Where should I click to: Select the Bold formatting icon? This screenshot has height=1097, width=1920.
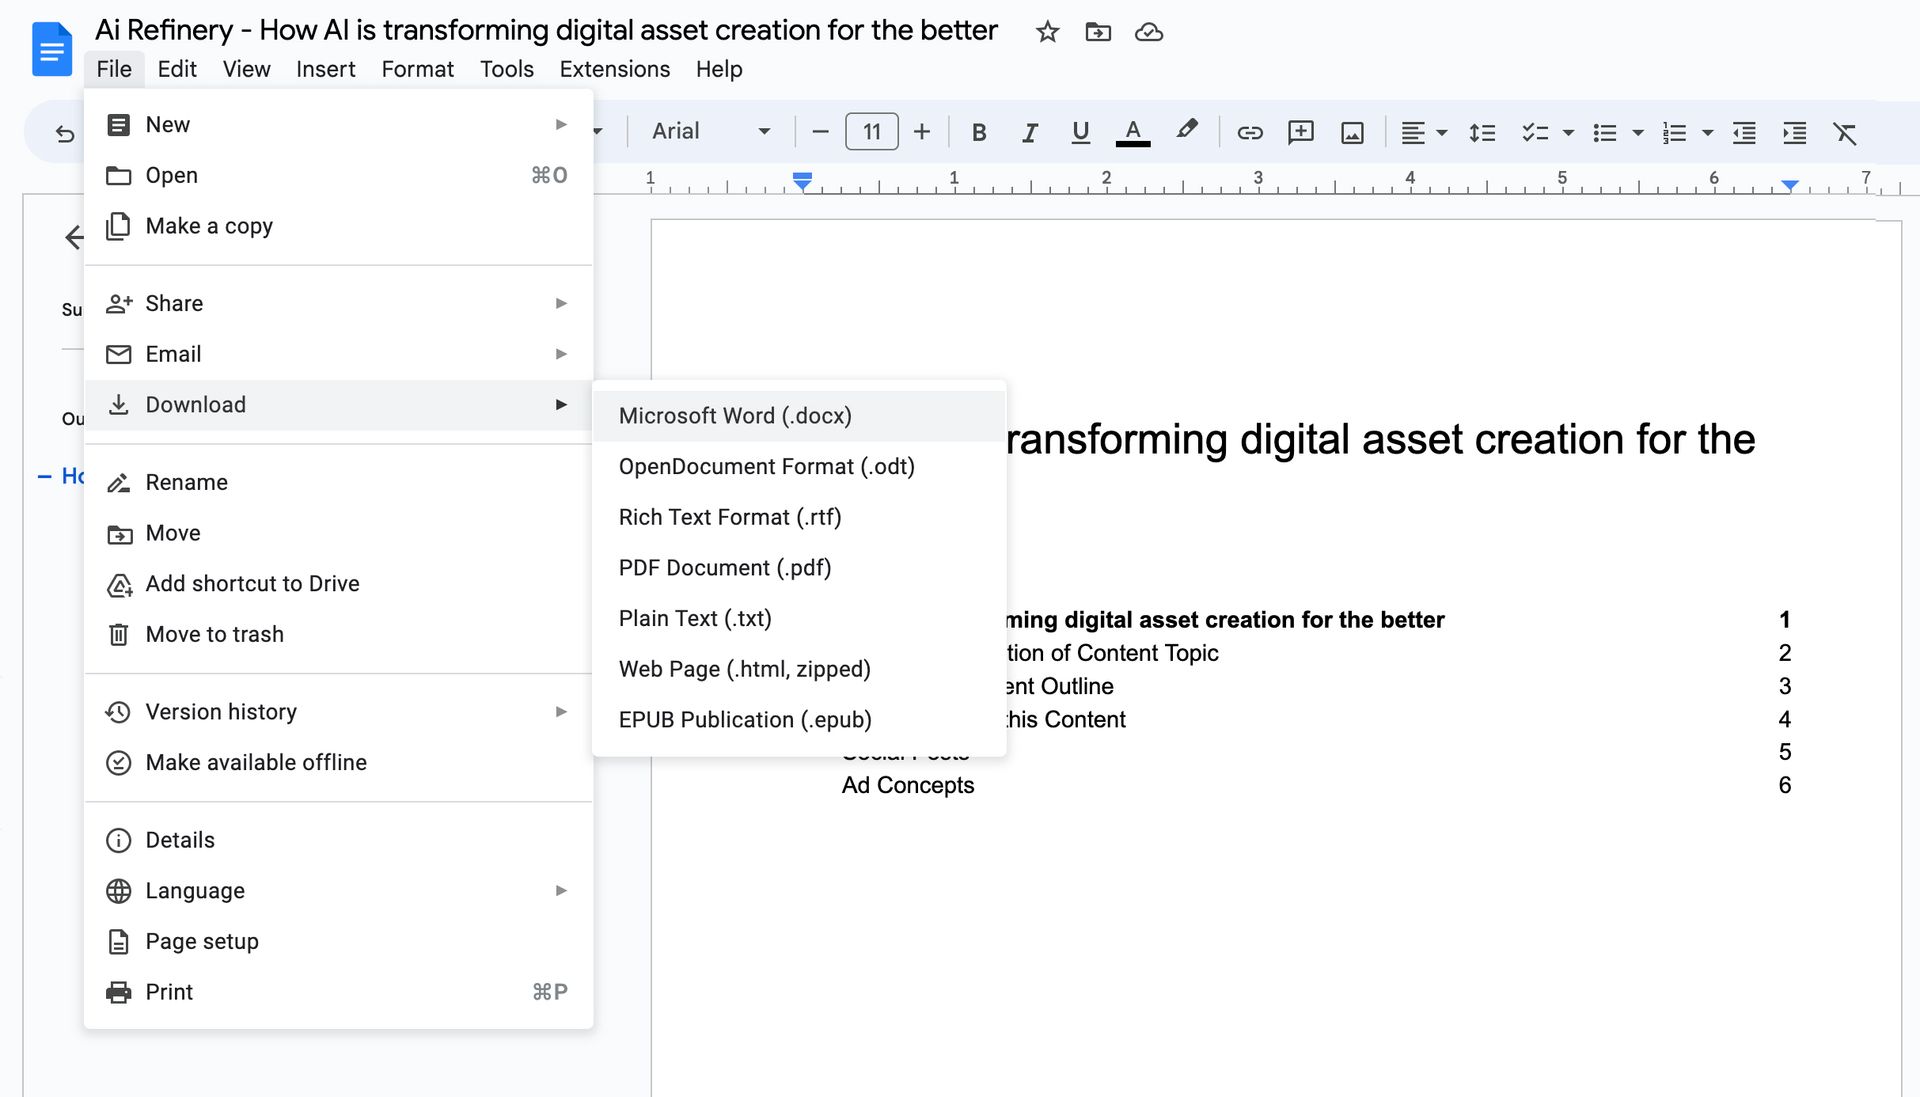click(x=978, y=131)
